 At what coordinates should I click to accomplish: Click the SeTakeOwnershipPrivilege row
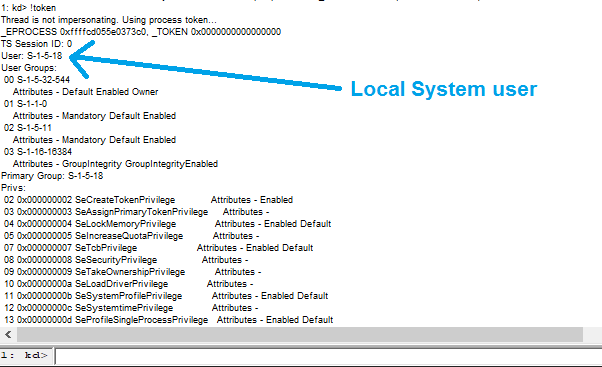click(x=132, y=272)
